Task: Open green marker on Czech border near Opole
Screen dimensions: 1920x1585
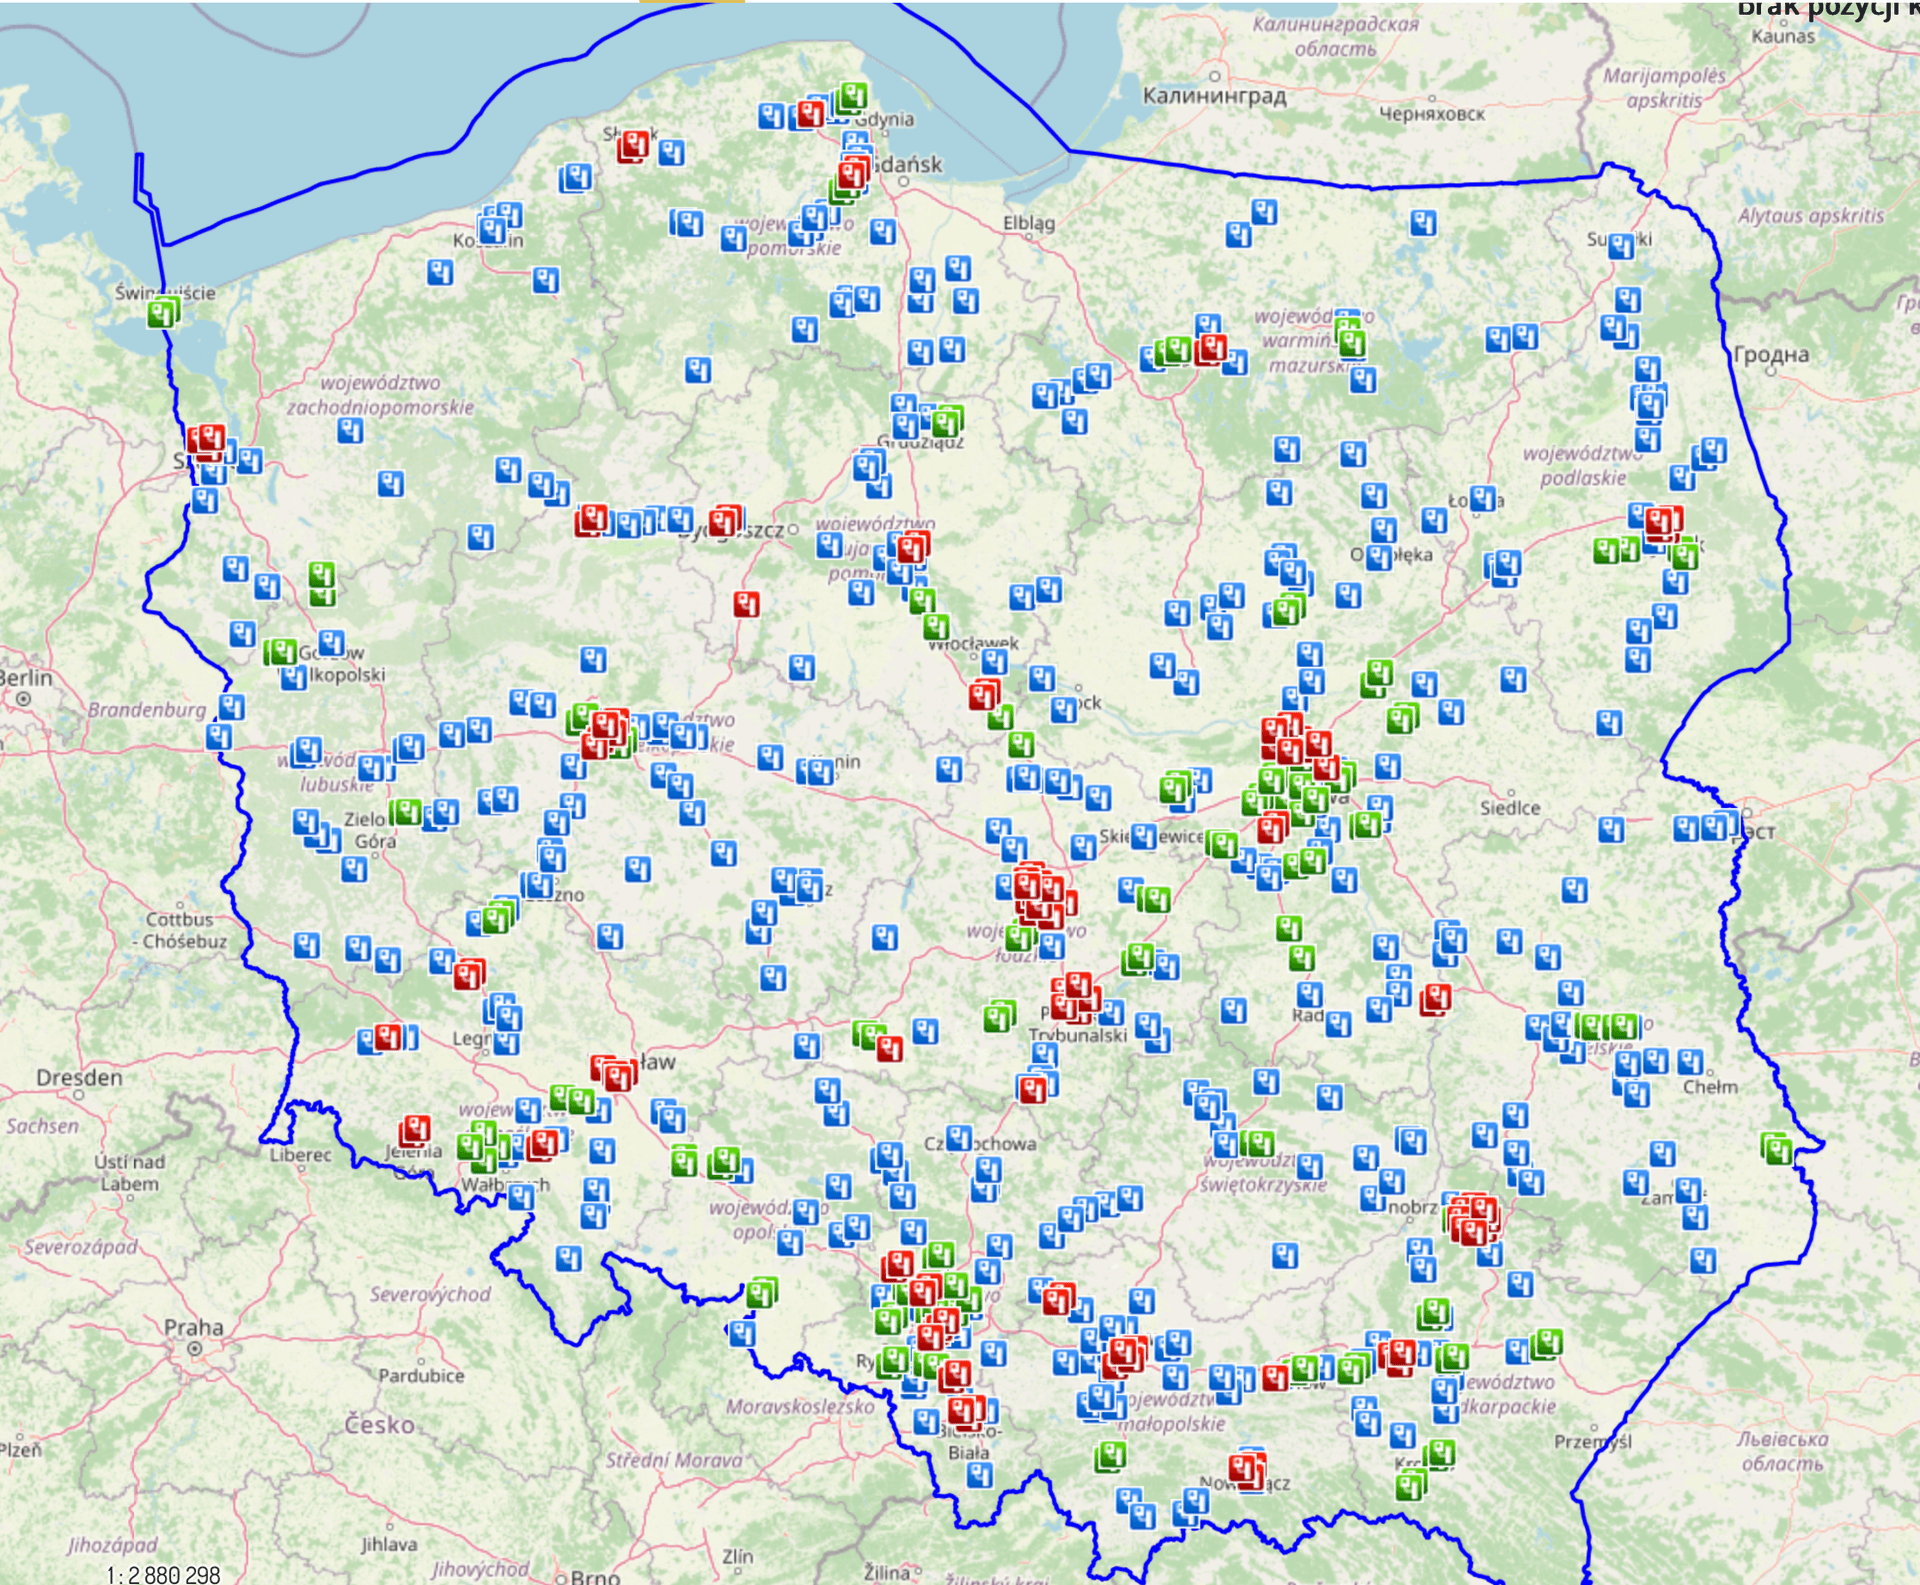Action: [x=761, y=1293]
